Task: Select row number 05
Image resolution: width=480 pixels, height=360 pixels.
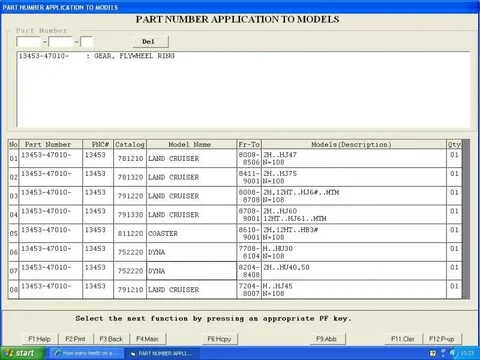Action: coord(13,233)
